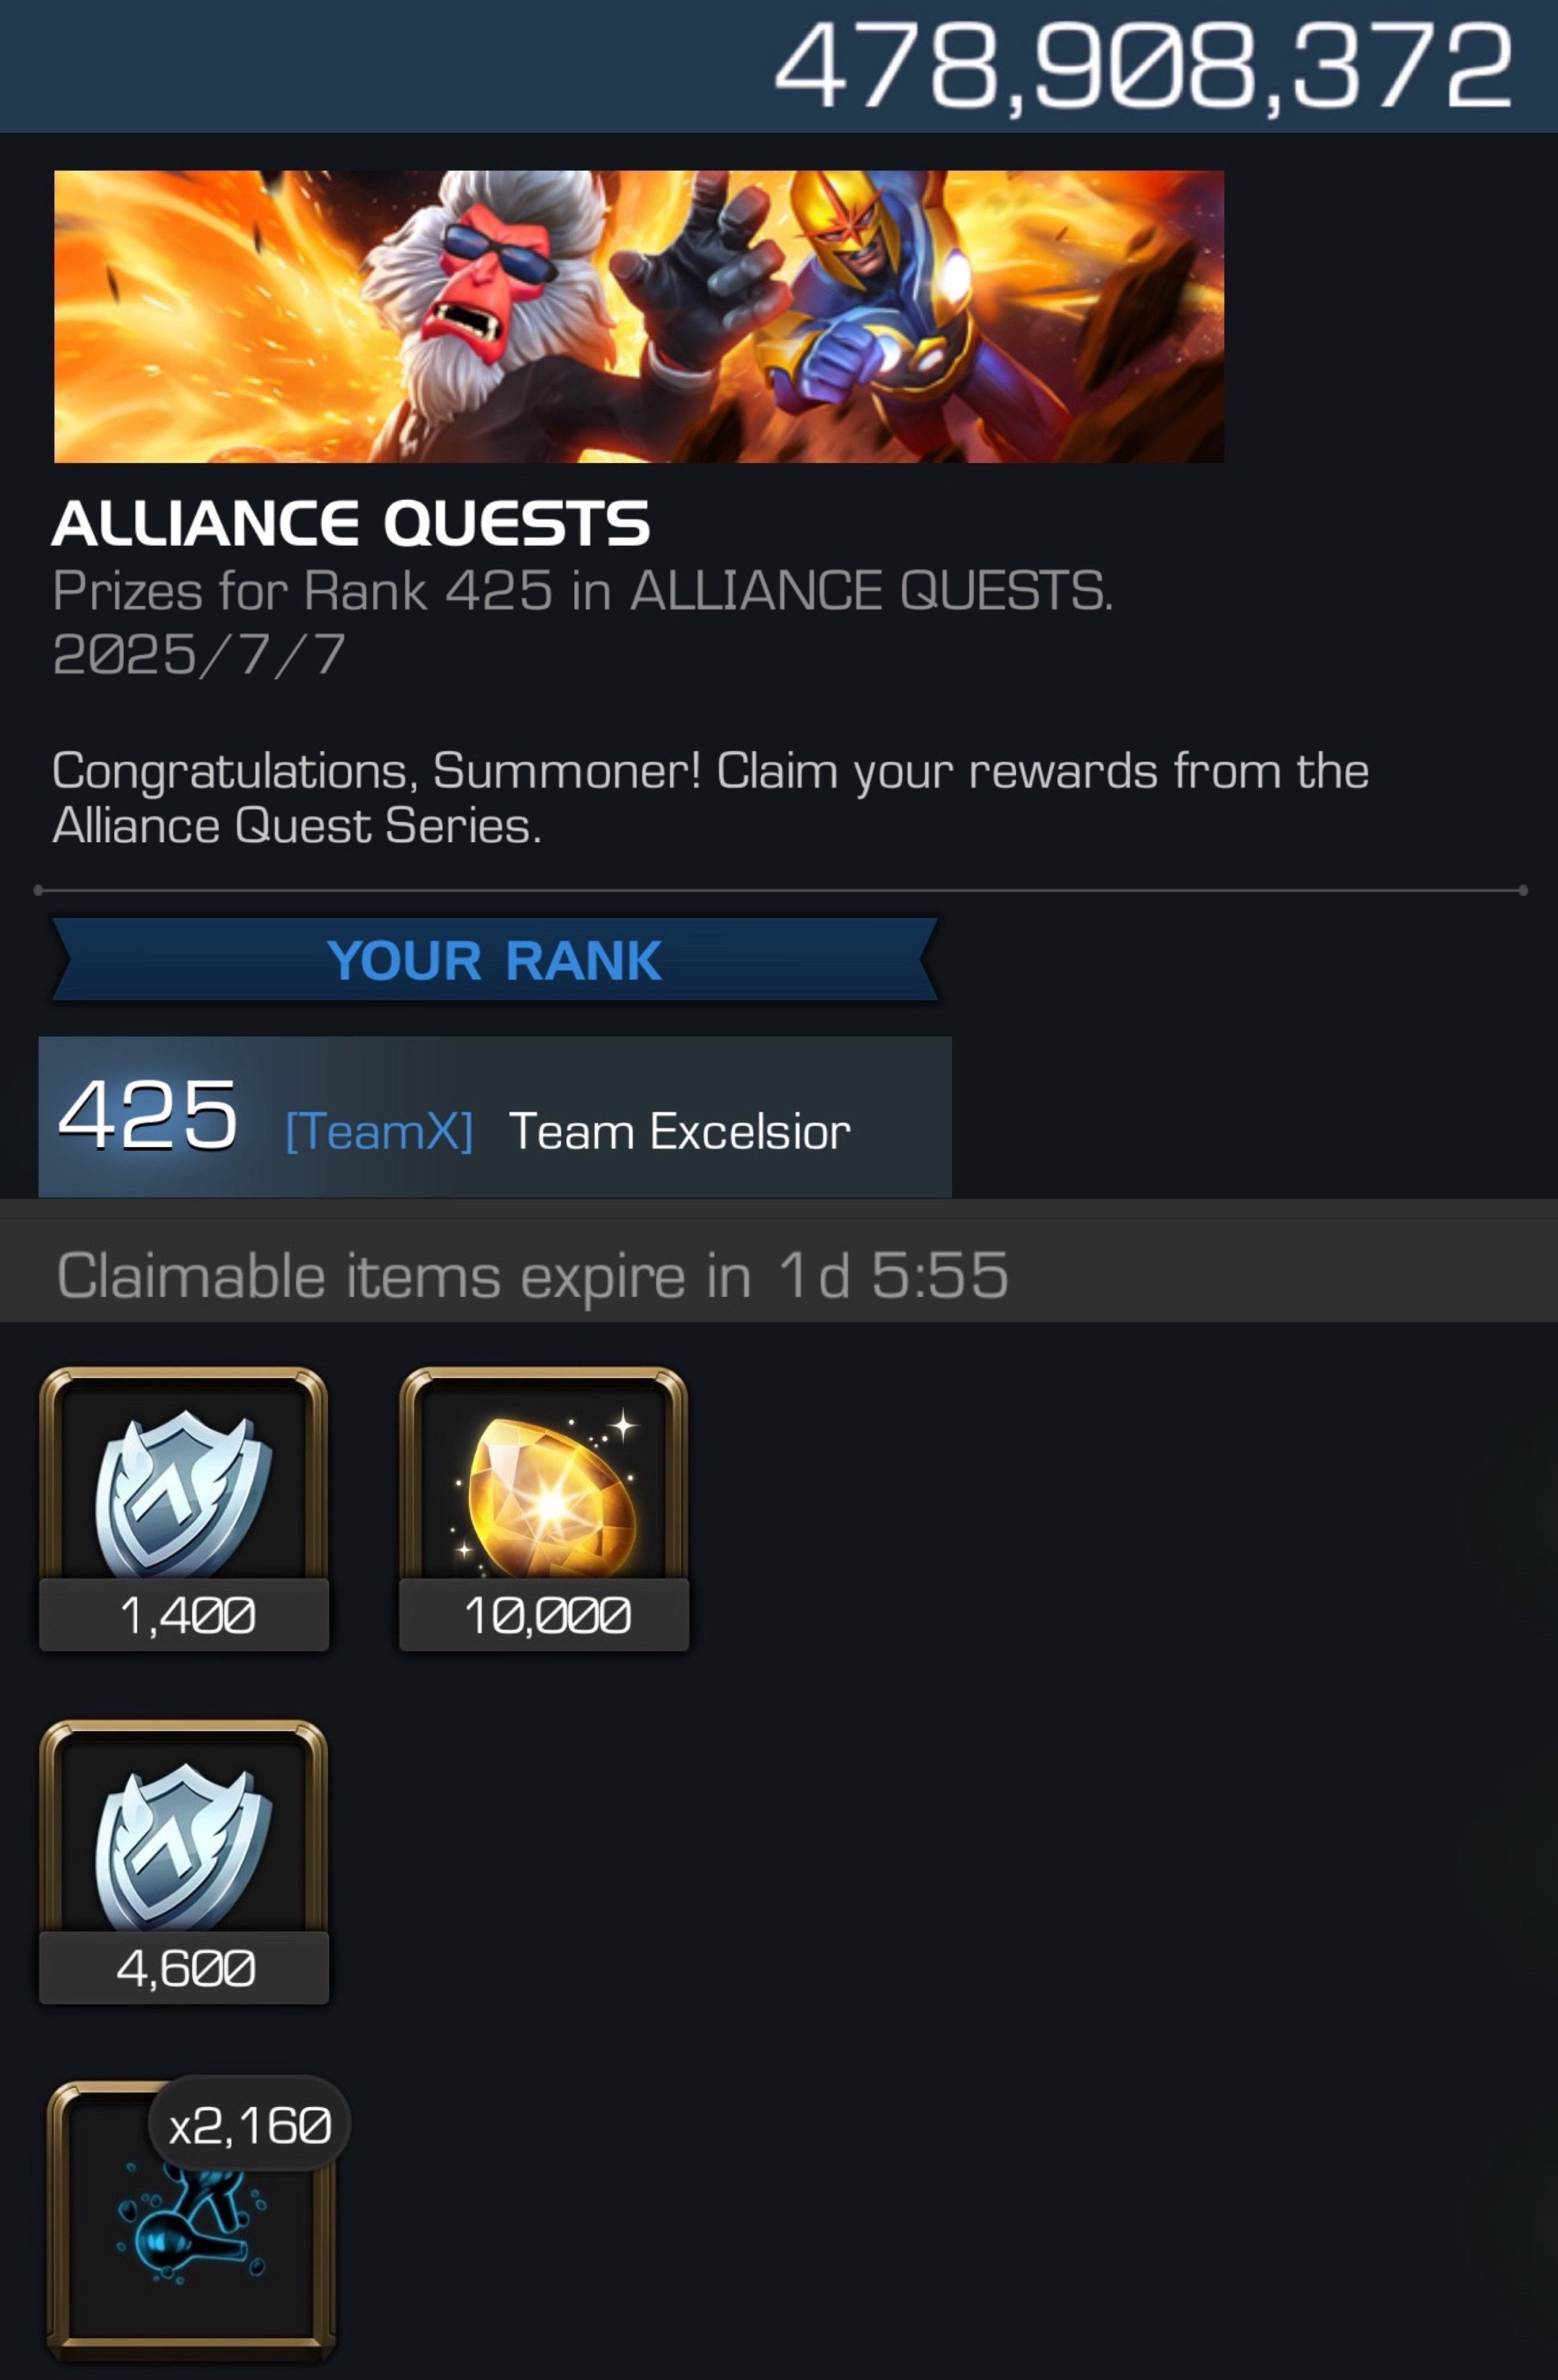Tap the 2025/7/7 date text

click(x=198, y=655)
